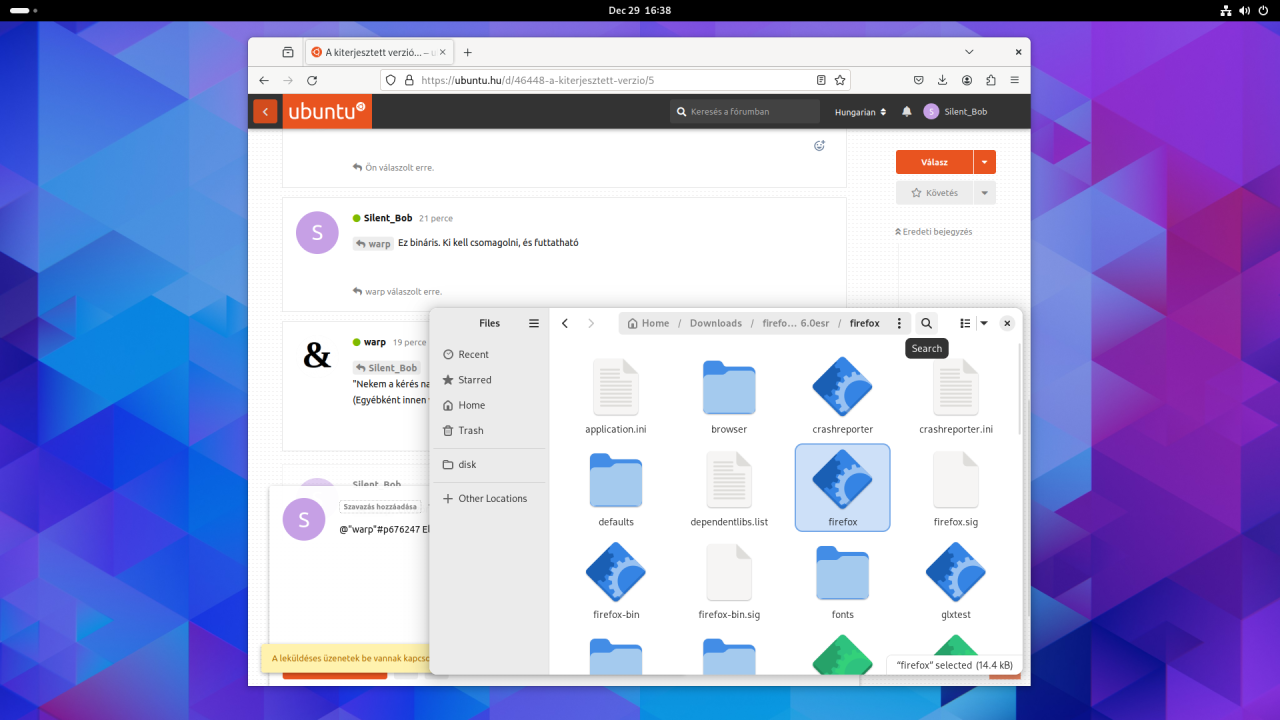
Task: Open Firefox tab overview icon
Action: pos(288,52)
